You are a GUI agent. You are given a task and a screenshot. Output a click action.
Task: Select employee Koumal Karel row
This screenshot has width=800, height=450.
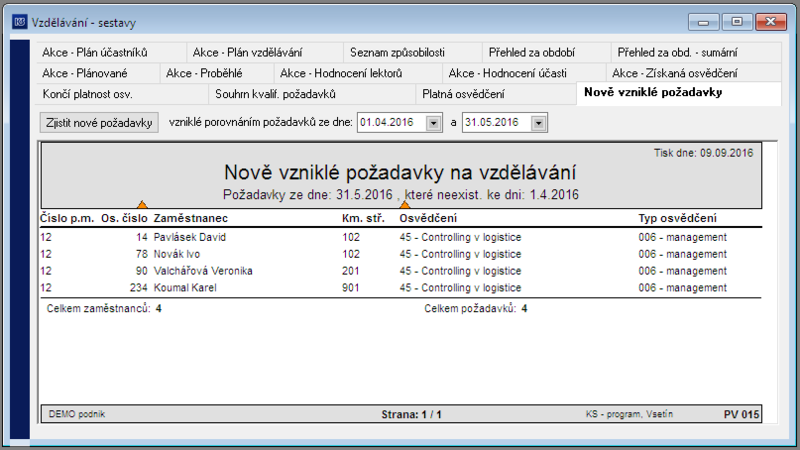tap(401, 288)
